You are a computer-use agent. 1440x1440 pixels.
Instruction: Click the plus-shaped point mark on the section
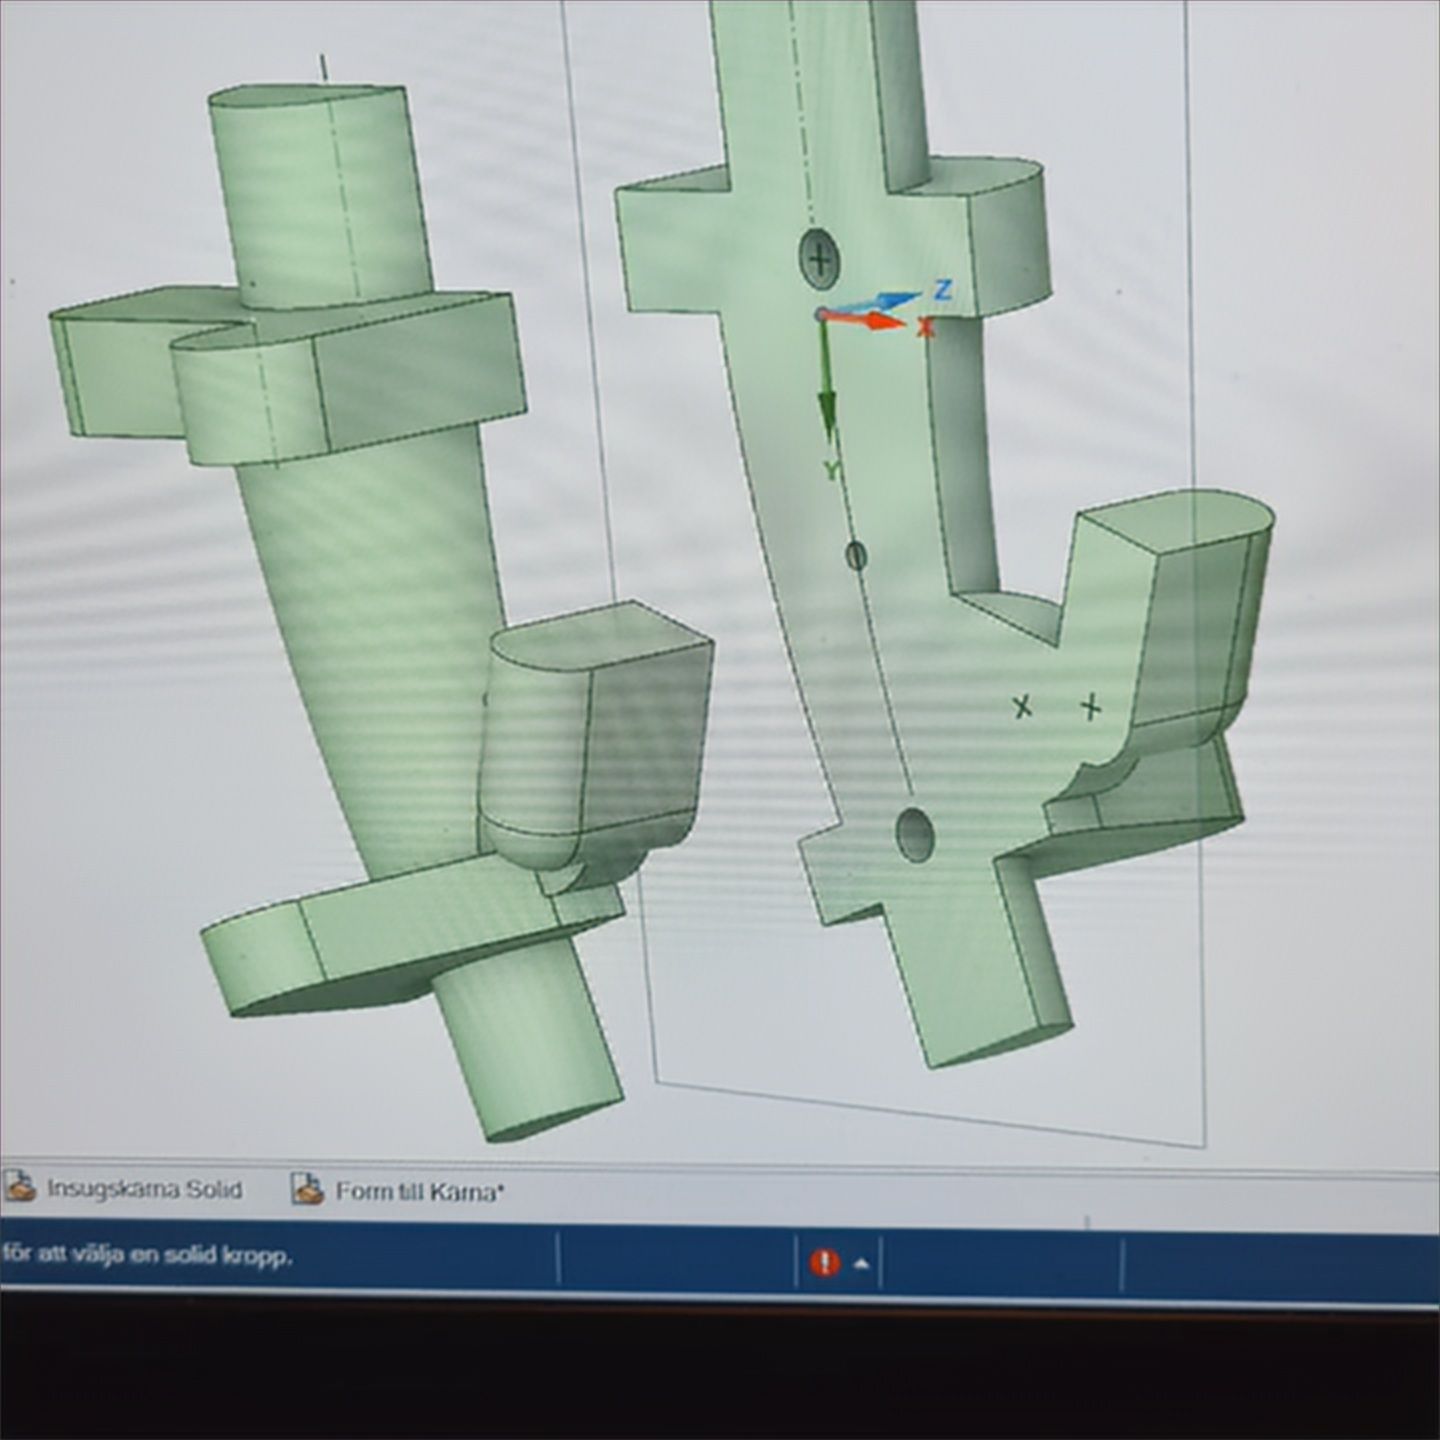pos(1091,708)
